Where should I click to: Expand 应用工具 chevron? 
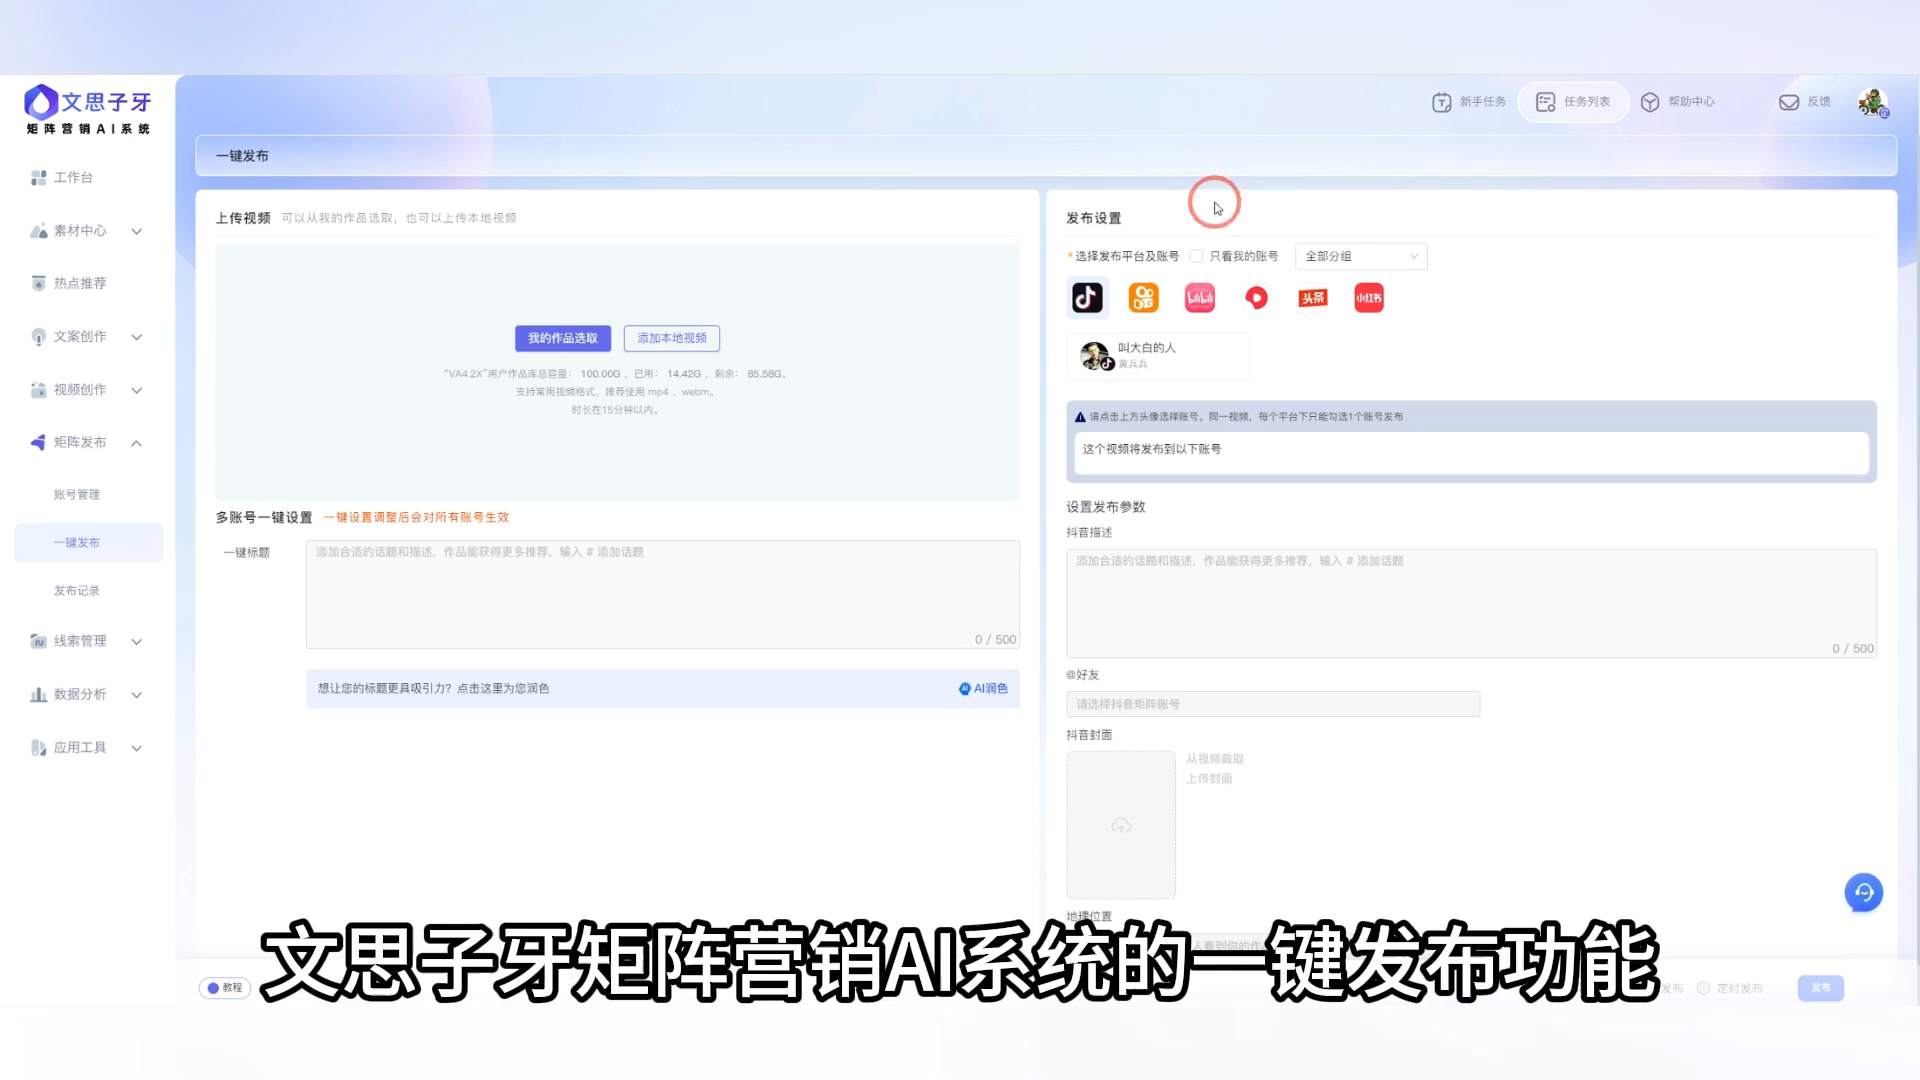(137, 747)
